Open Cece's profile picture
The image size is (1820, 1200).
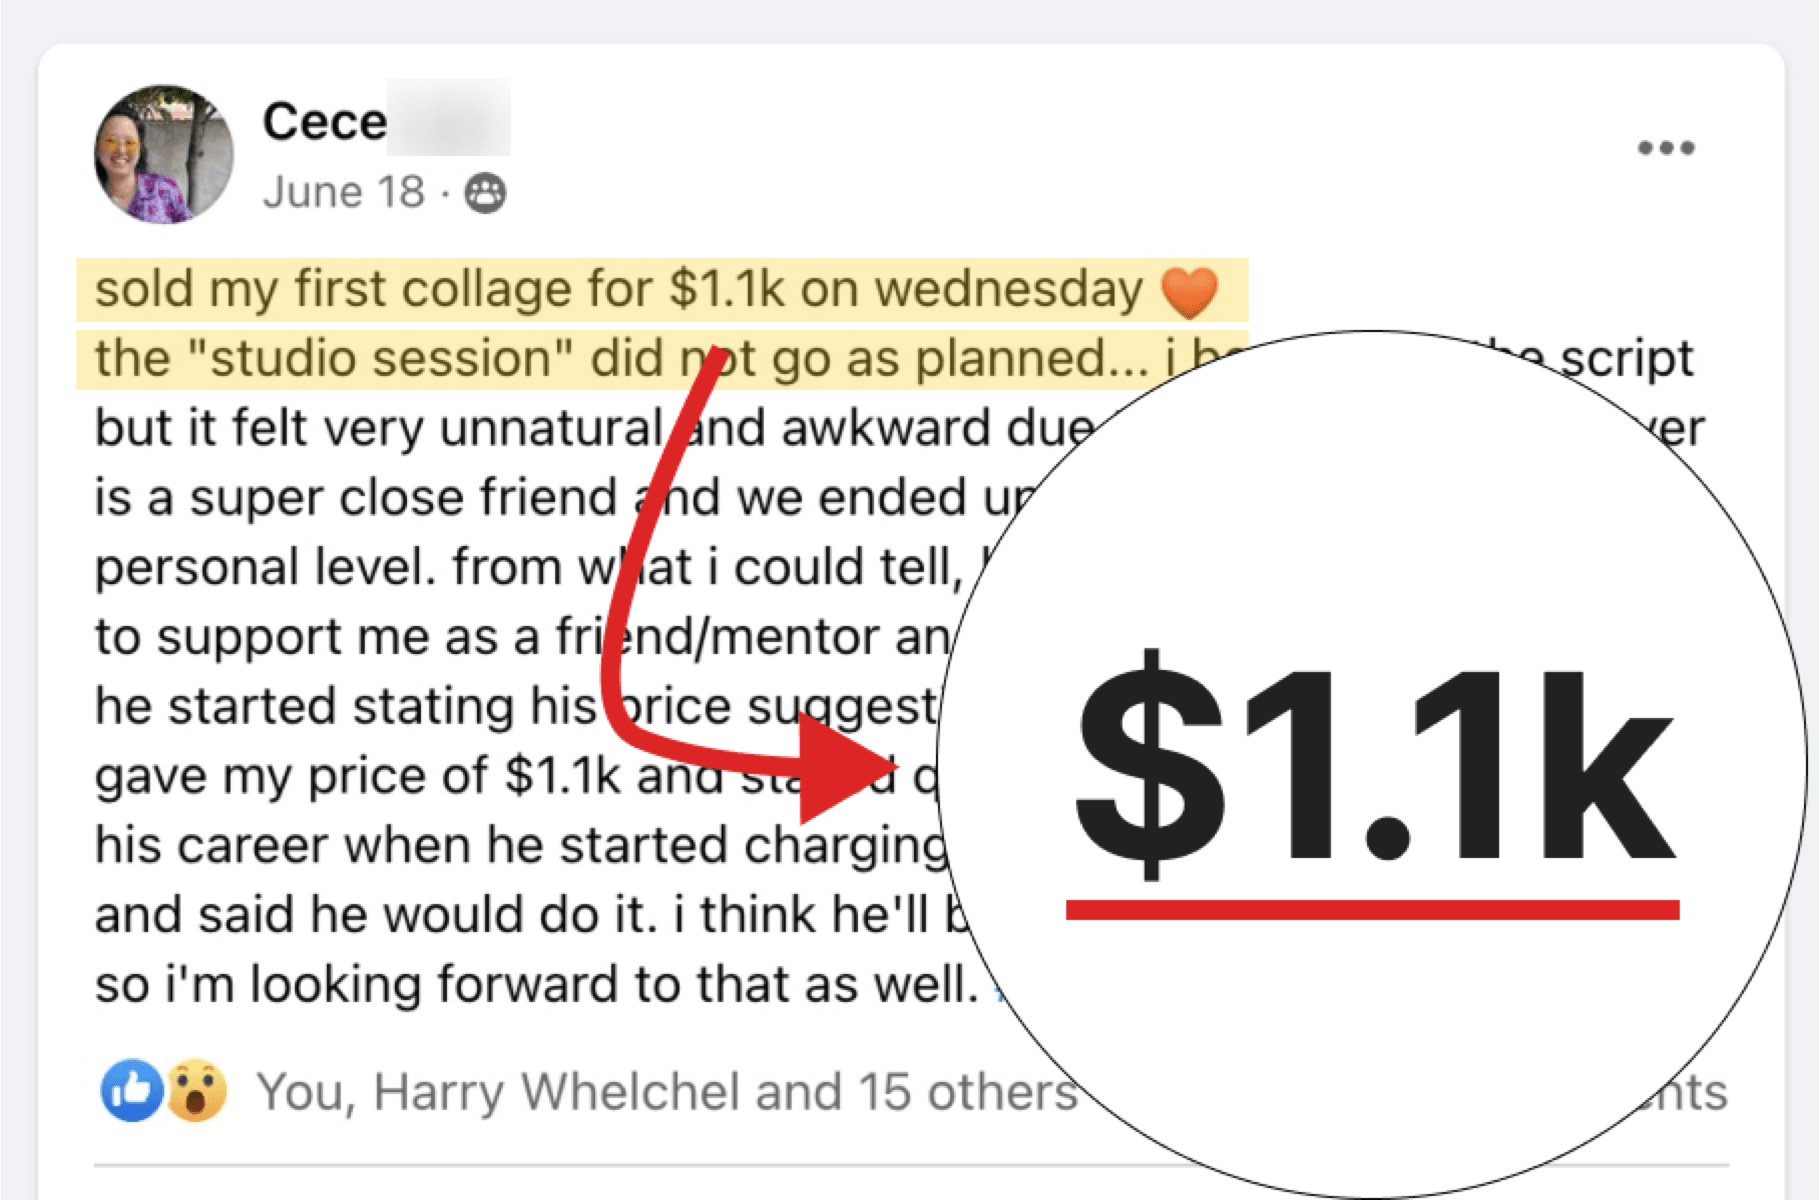(x=164, y=154)
